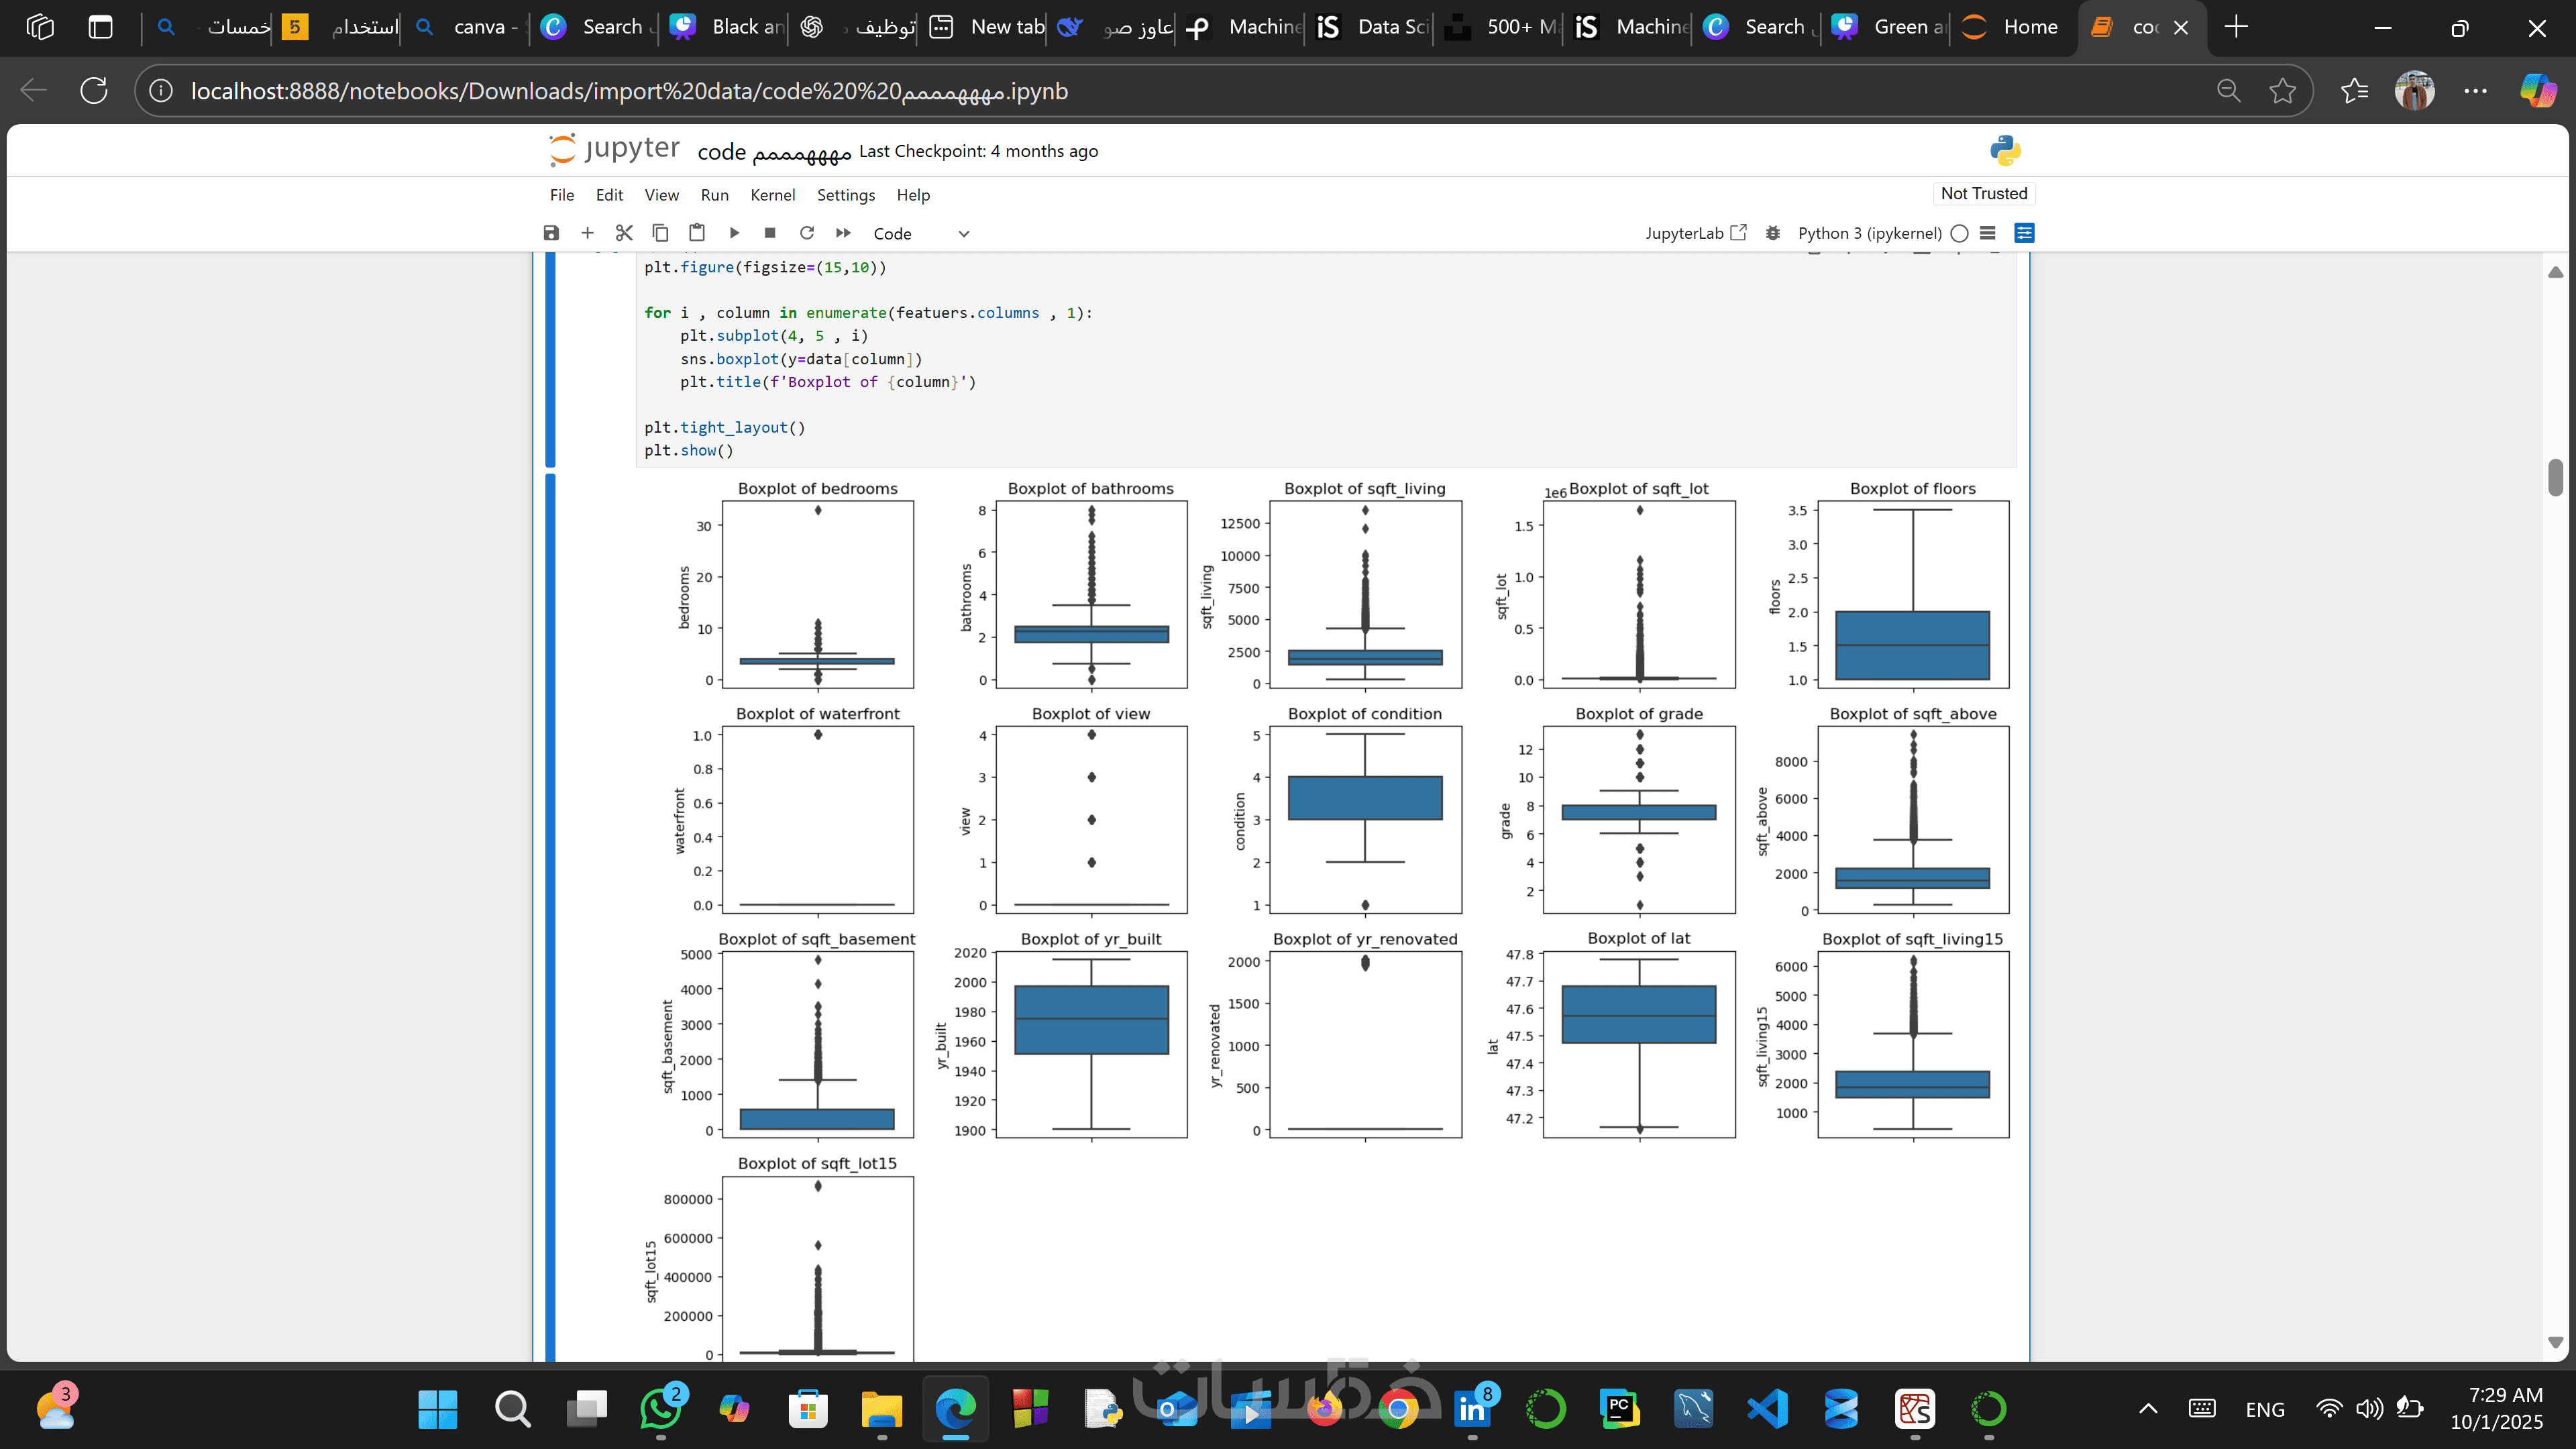Viewport: 2576px width, 1449px height.
Task: Open the Kernel menu
Action: pos(772,195)
